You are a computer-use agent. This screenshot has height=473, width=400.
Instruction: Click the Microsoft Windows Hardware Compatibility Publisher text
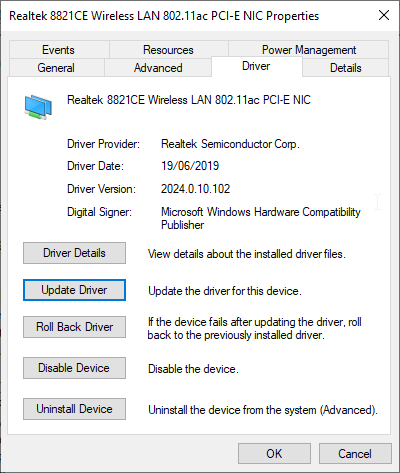click(261, 218)
